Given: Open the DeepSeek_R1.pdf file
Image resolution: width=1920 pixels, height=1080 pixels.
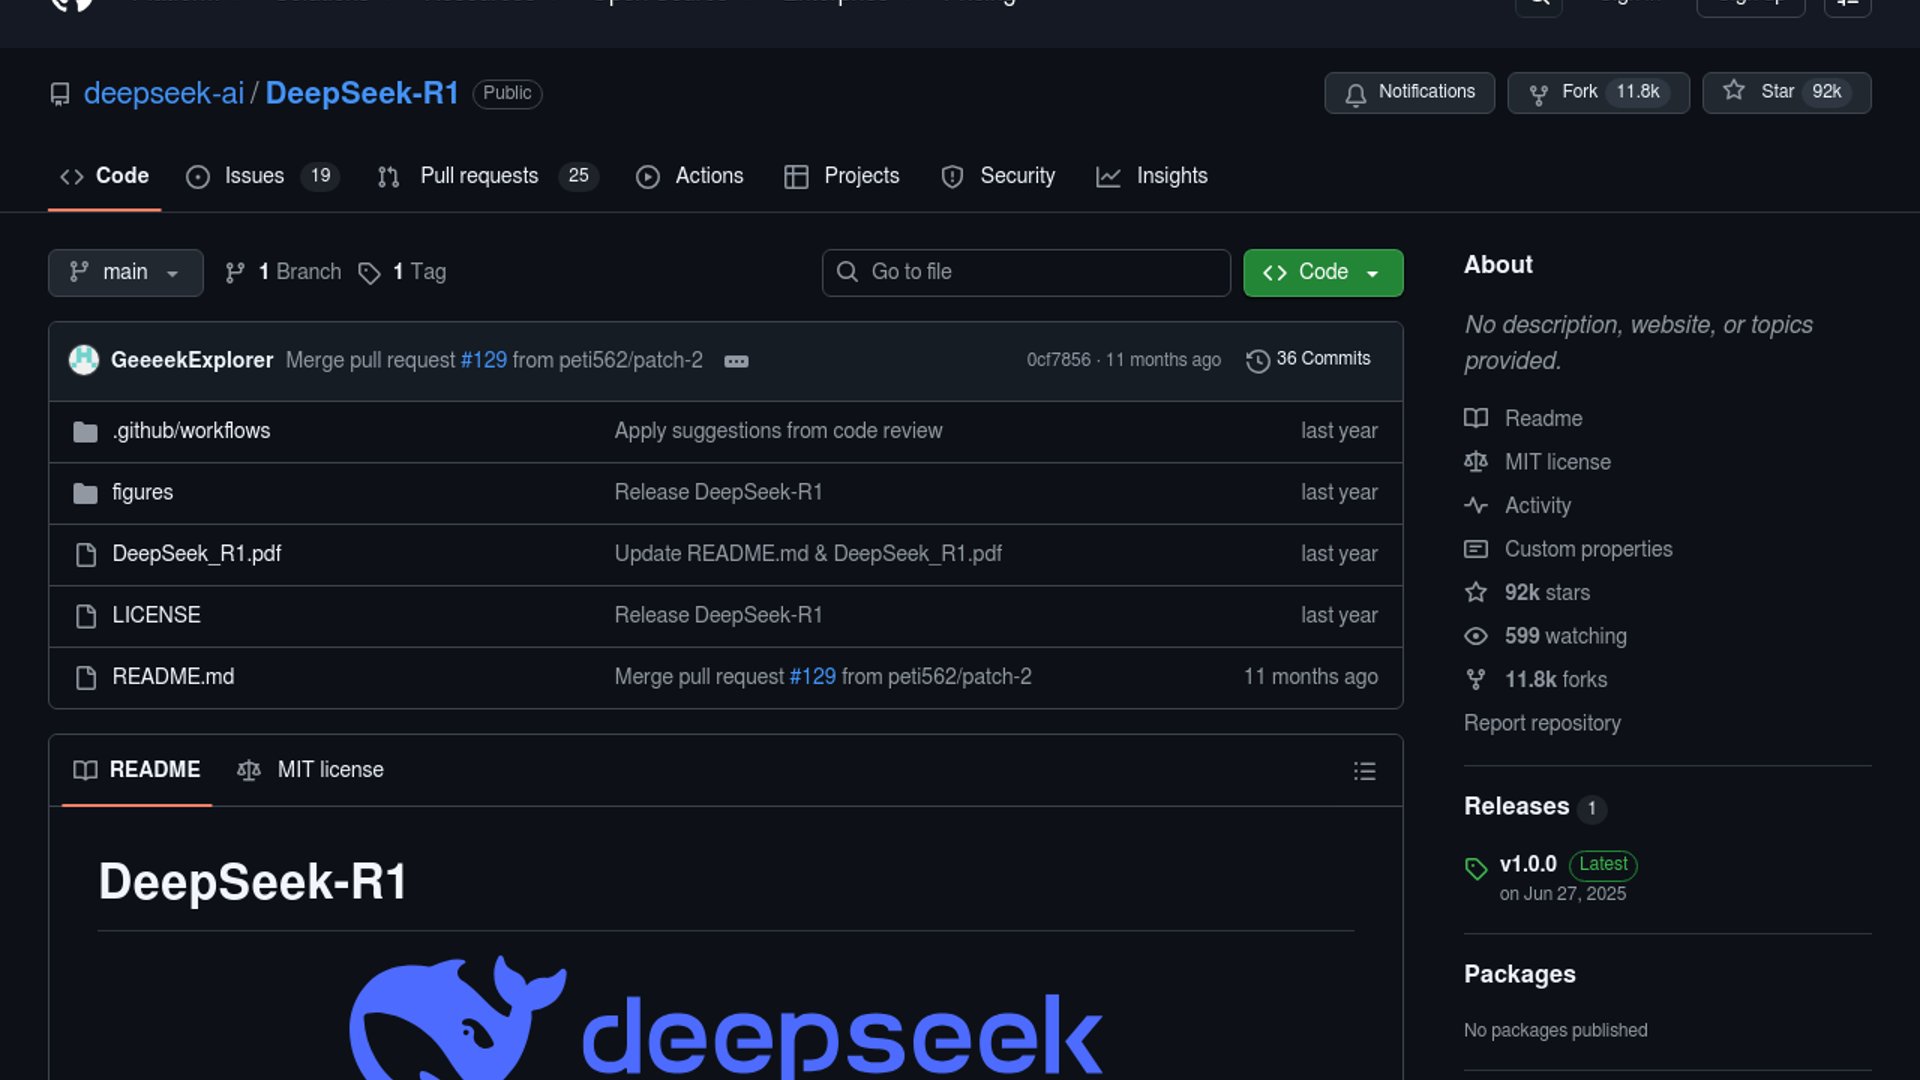Looking at the screenshot, I should [196, 554].
